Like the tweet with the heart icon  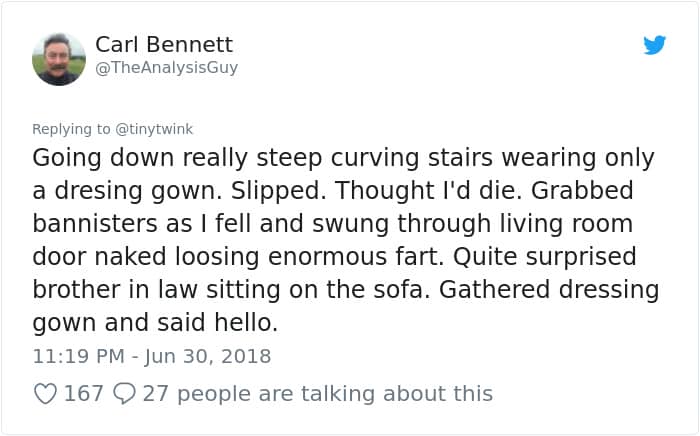click(45, 394)
